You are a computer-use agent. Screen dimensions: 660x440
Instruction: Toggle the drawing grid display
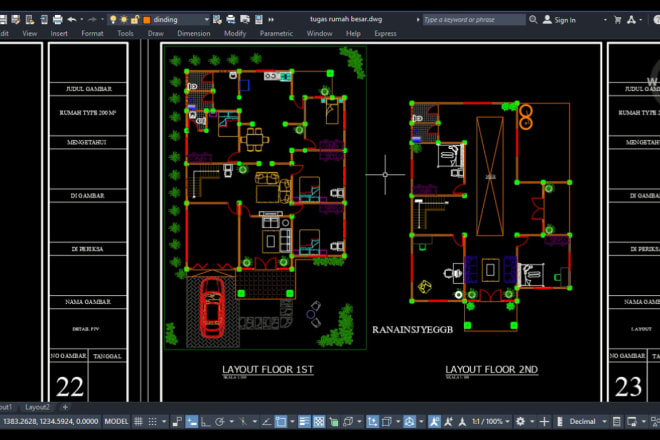pyautogui.click(x=138, y=421)
